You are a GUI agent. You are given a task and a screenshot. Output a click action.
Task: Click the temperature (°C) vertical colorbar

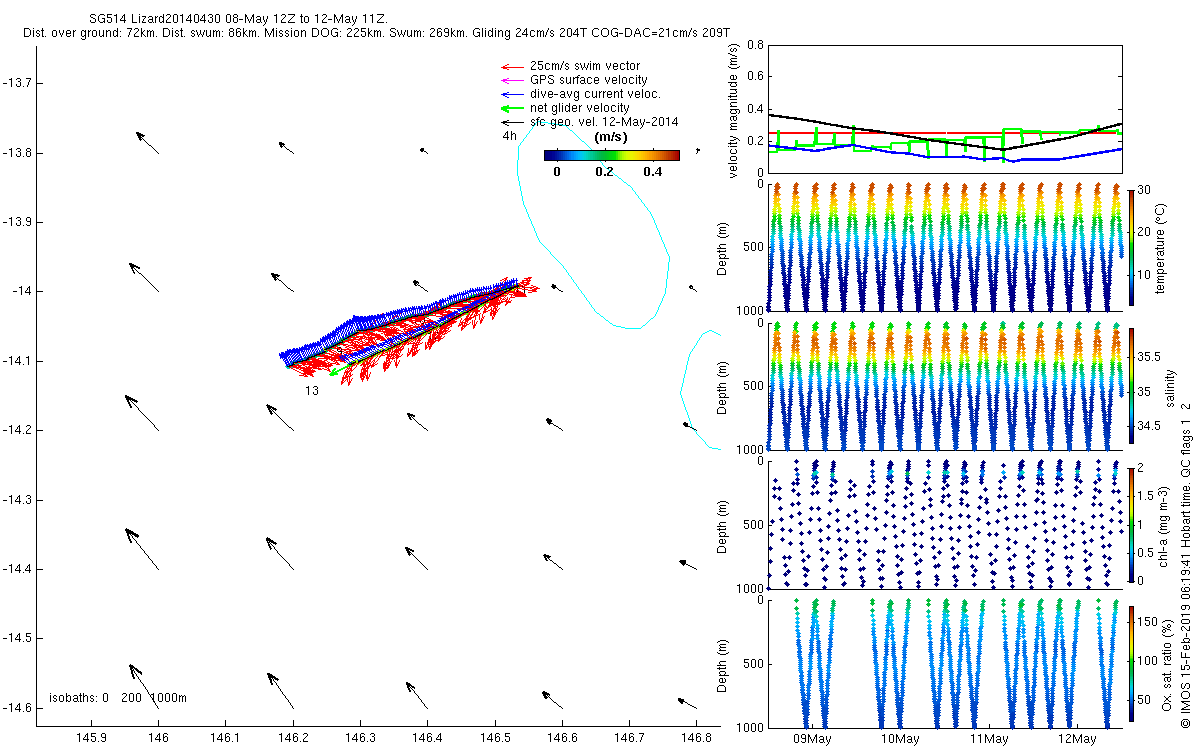coord(1131,247)
